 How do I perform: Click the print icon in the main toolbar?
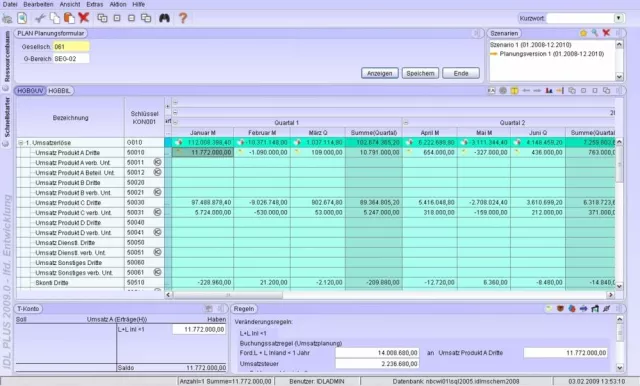click(x=7, y=18)
